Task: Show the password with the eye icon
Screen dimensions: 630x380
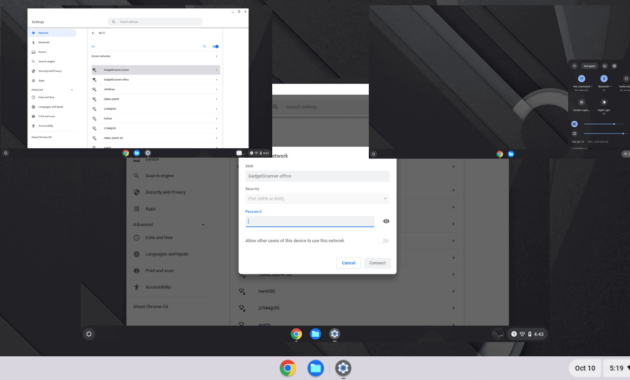Action: coord(386,221)
